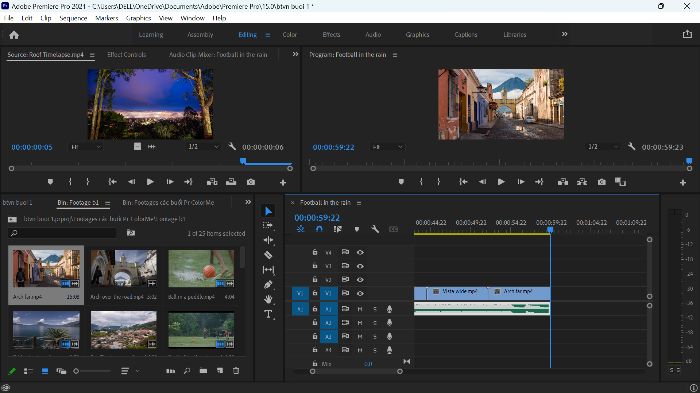Select the Ripple Edit tool
This screenshot has height=393, width=700.
[x=268, y=240]
